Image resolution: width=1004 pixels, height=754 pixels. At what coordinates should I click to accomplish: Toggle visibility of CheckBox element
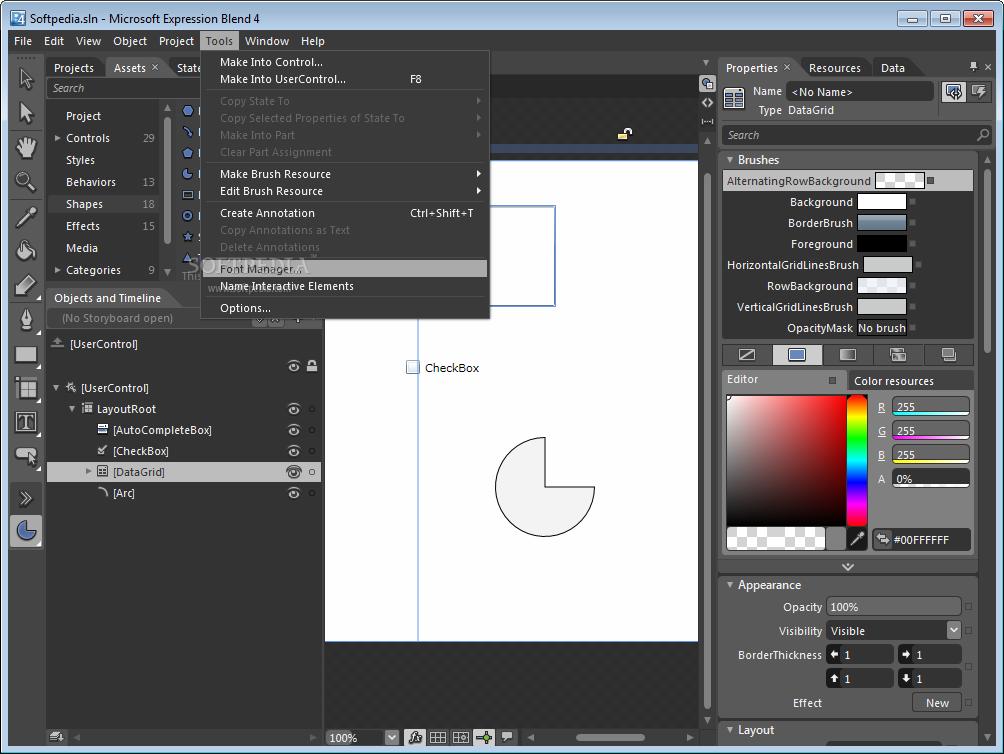[293, 451]
